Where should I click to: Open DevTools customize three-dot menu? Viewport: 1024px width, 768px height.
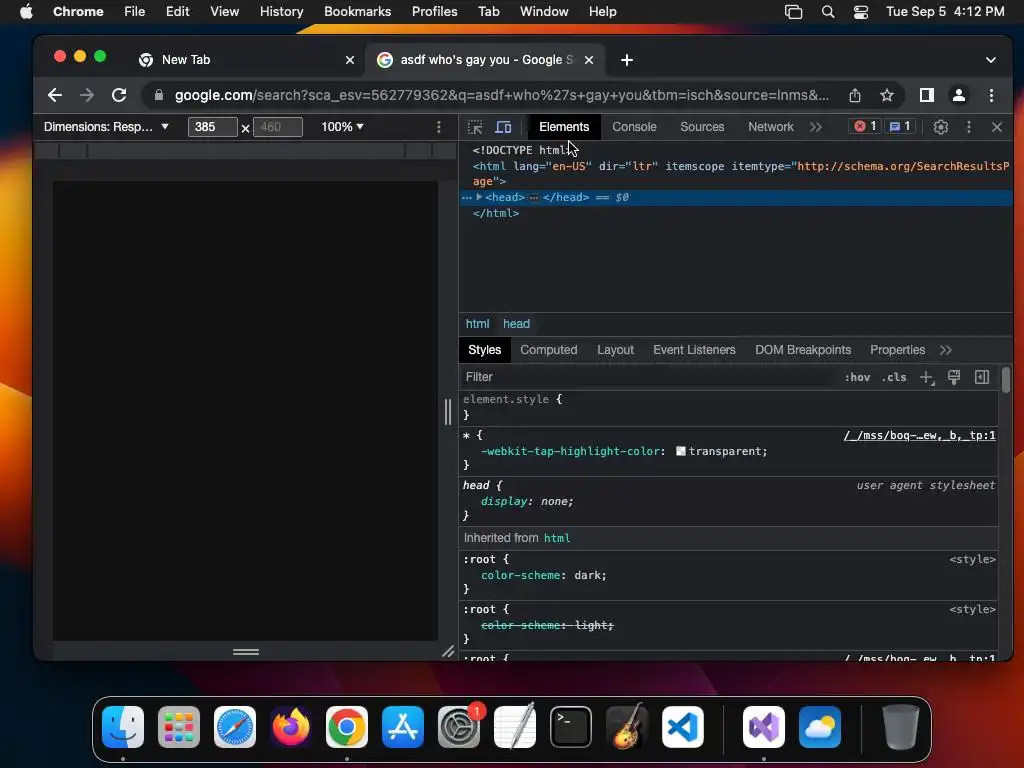point(969,127)
